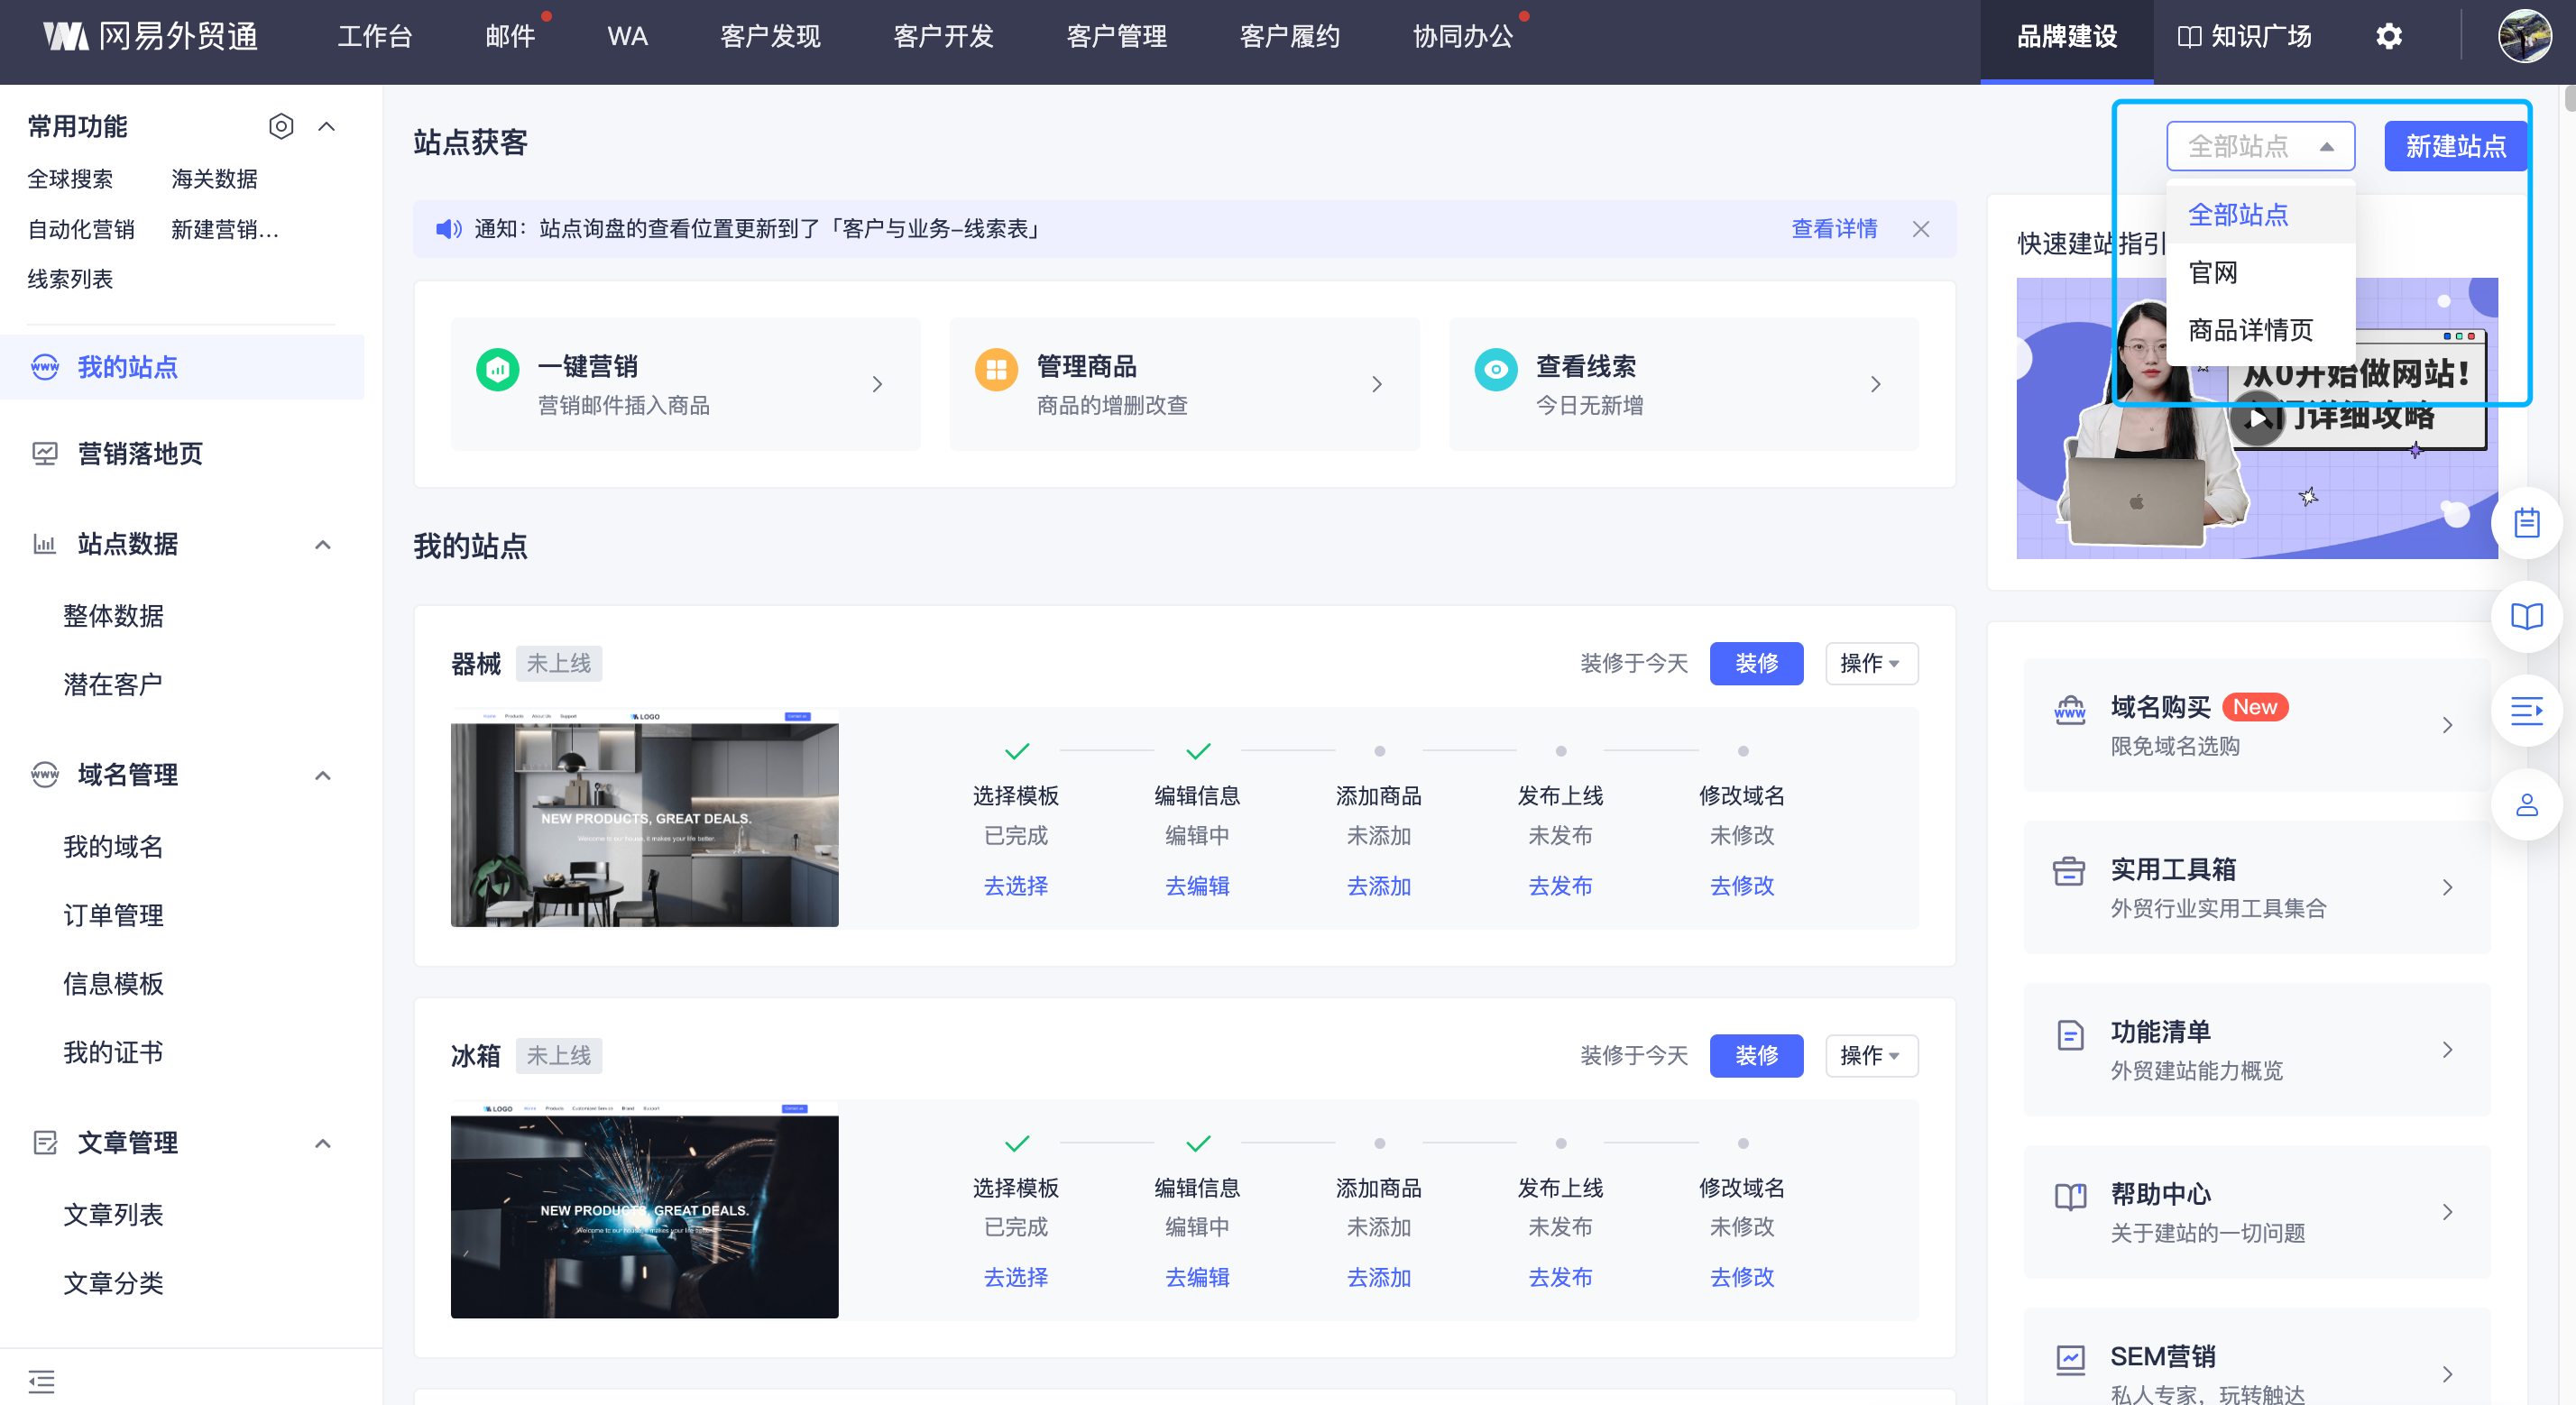2576x1405 pixels.
Task: Click the 管理商品 orange grid icon
Action: tap(995, 370)
